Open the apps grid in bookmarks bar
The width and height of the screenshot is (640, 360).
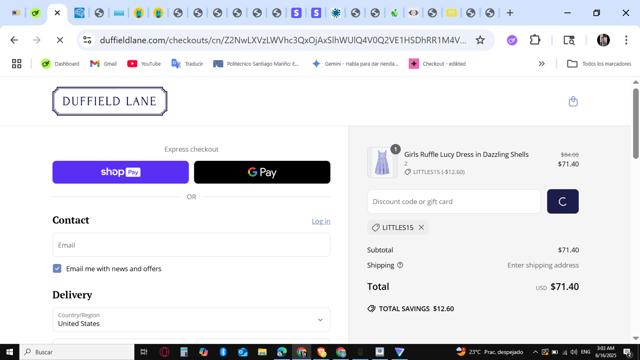(16, 64)
